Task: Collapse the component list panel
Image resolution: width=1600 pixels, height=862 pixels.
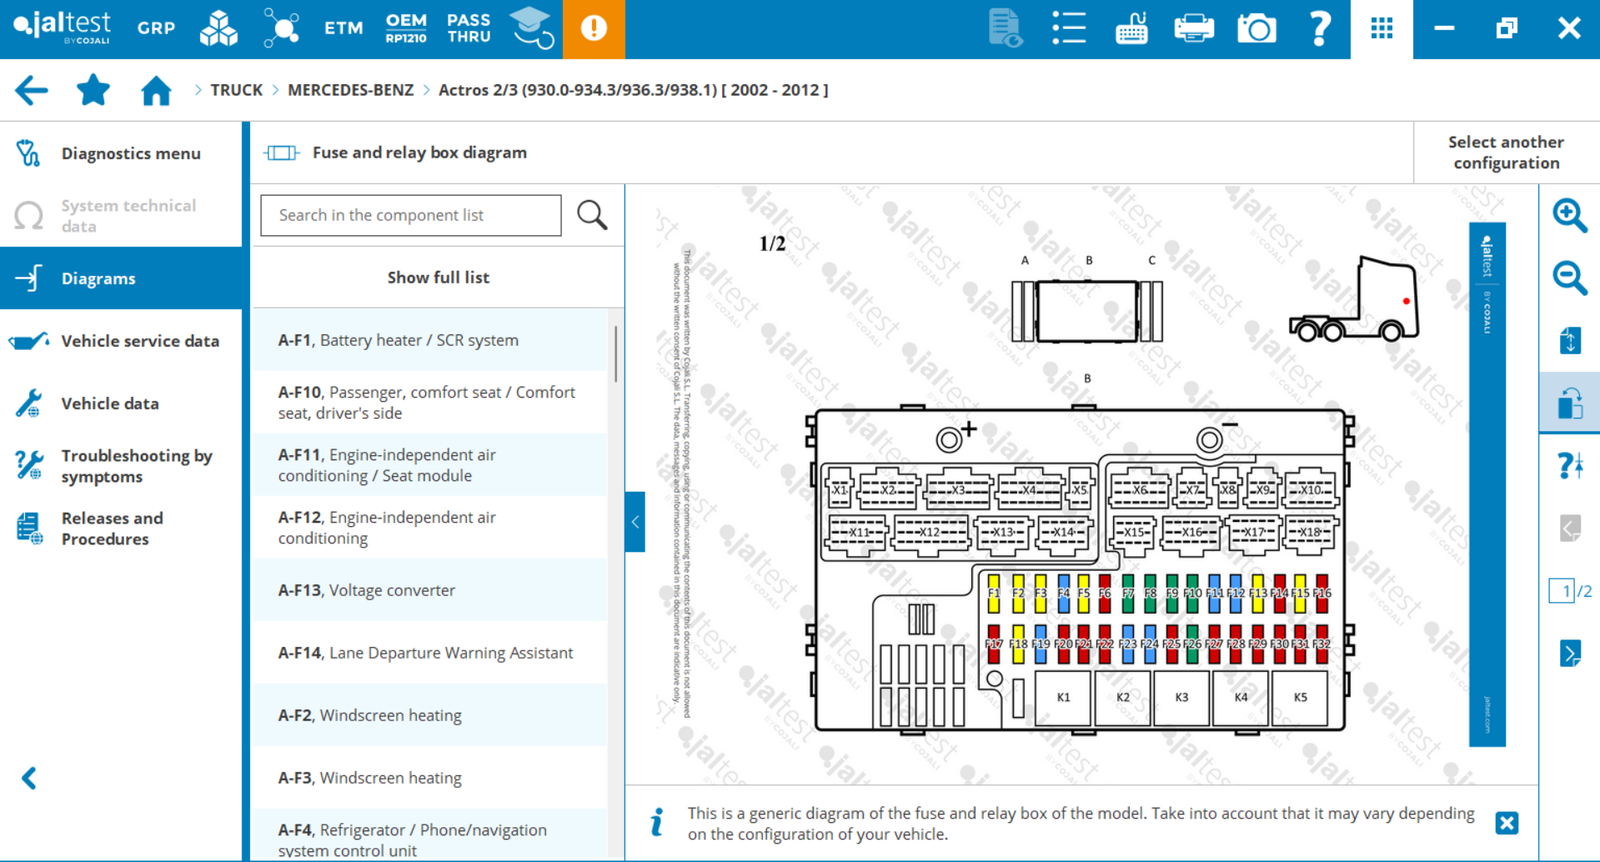Action: [x=635, y=521]
